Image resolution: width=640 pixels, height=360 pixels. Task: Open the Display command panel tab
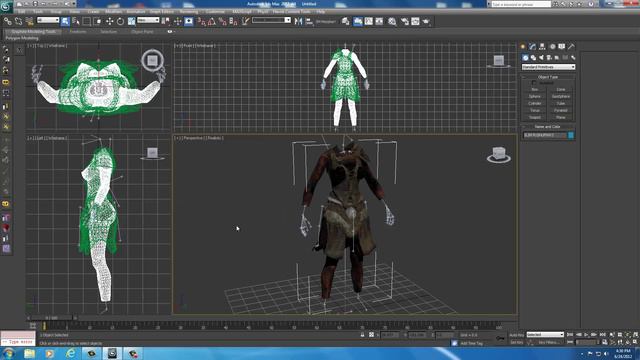point(562,47)
